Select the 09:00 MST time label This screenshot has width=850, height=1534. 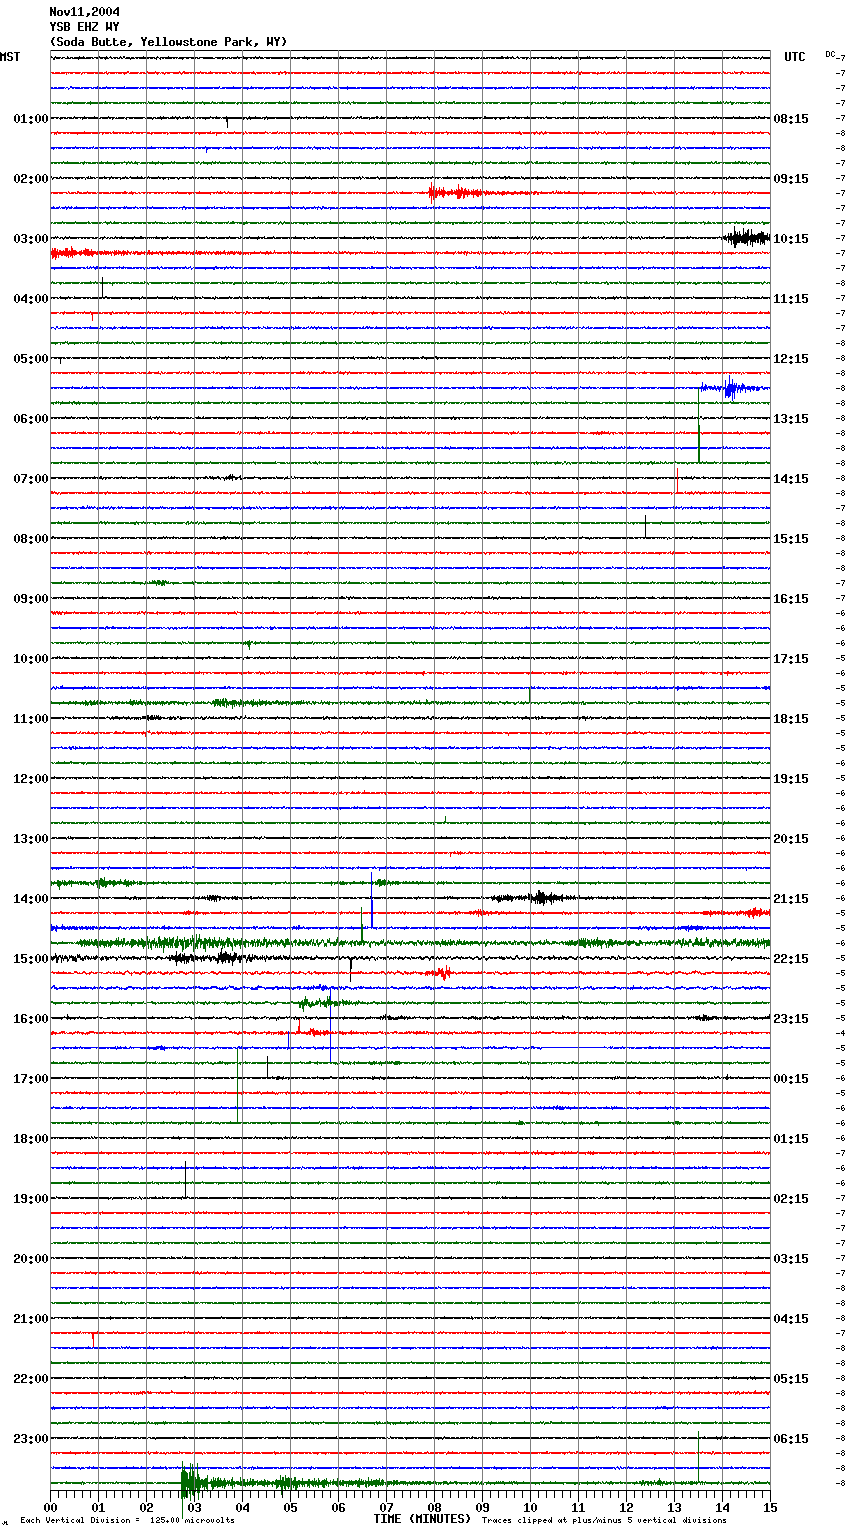31,599
